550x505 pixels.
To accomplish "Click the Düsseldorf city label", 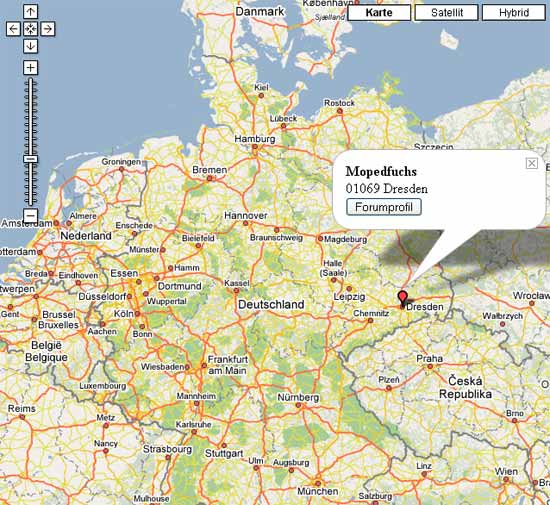I will [102, 297].
